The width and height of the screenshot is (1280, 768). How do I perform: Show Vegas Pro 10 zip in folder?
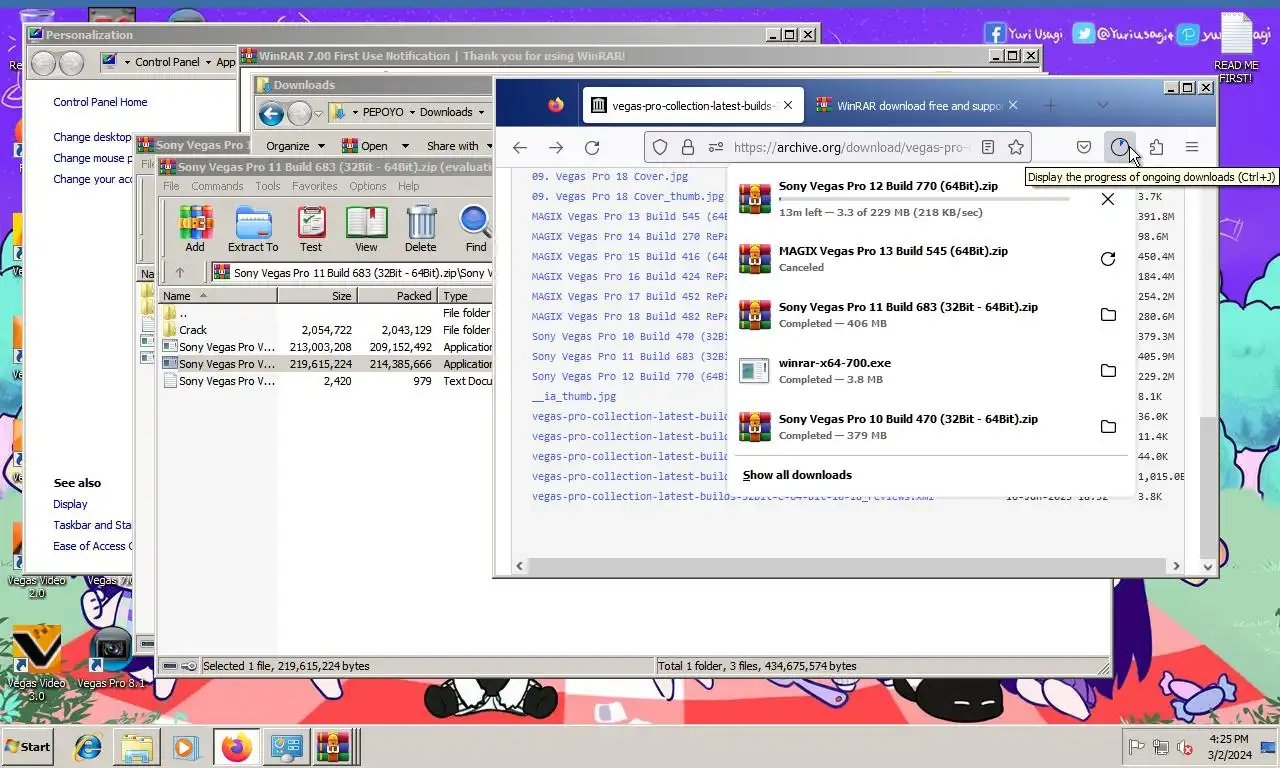1107,427
